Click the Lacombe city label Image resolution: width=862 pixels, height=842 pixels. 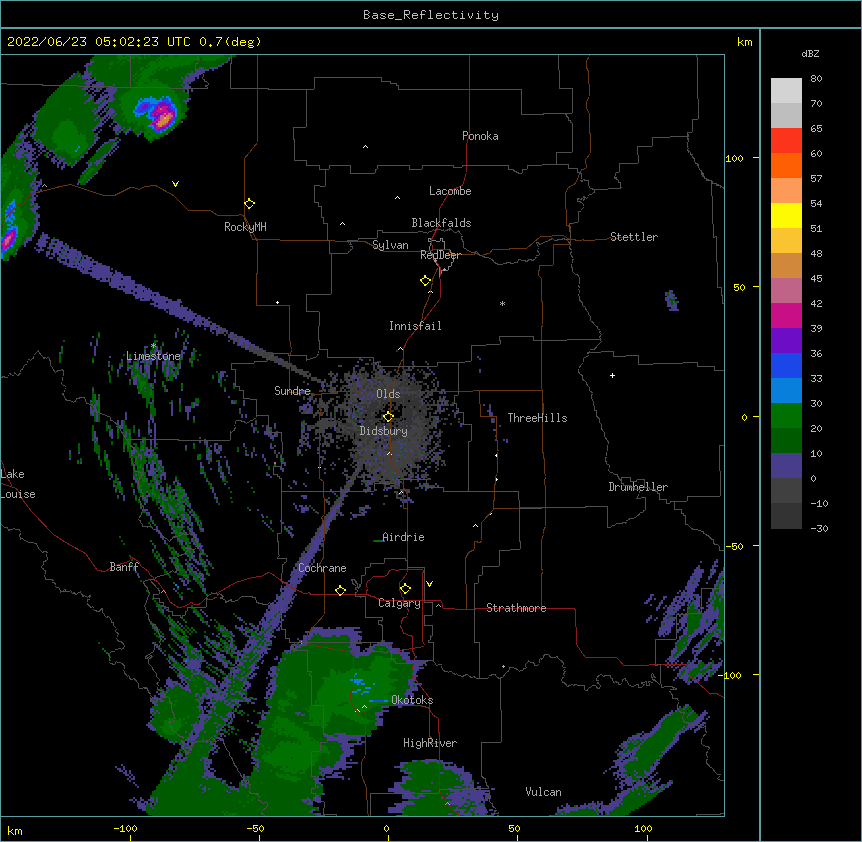[x=450, y=191]
